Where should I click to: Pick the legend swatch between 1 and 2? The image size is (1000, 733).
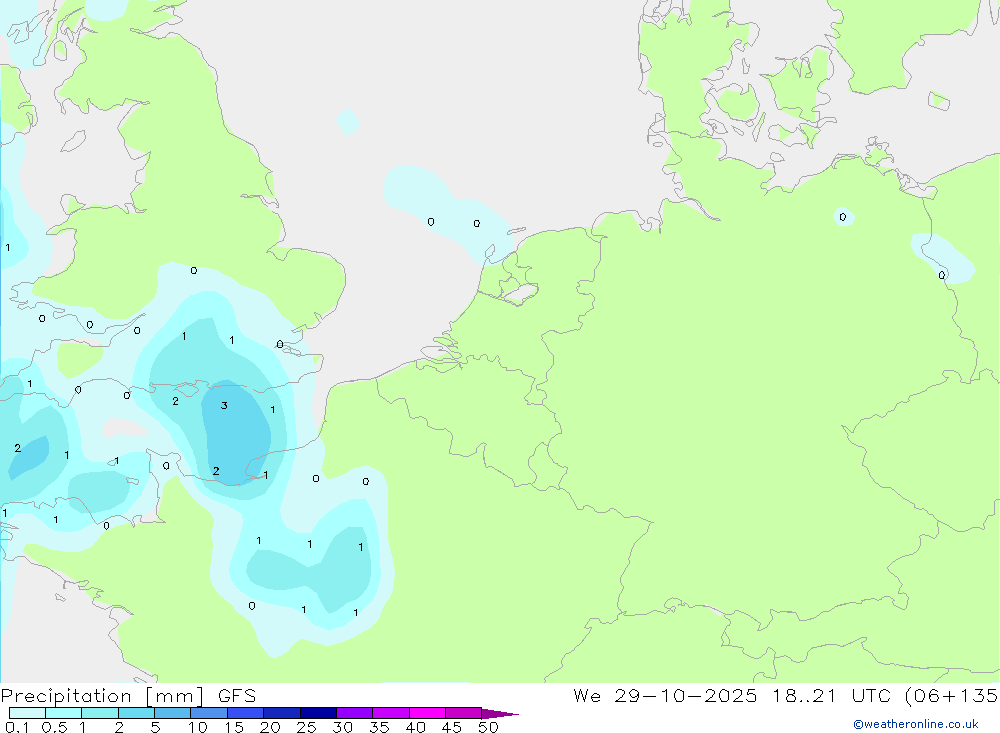click(100, 713)
